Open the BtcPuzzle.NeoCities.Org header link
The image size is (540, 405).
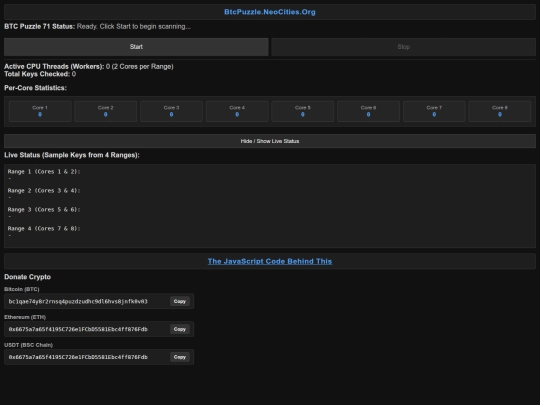click(270, 12)
